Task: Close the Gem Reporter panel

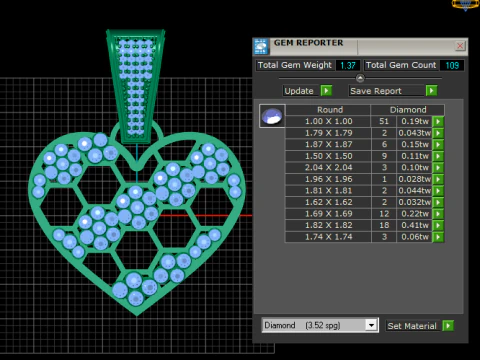Action: [460, 46]
